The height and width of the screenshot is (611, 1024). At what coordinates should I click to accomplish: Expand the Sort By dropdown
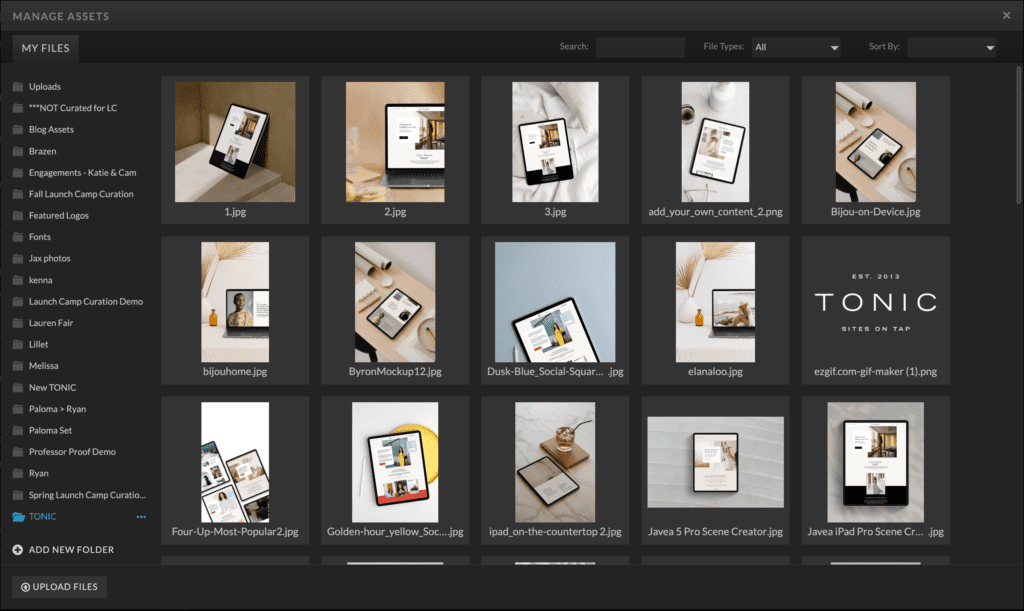click(951, 47)
